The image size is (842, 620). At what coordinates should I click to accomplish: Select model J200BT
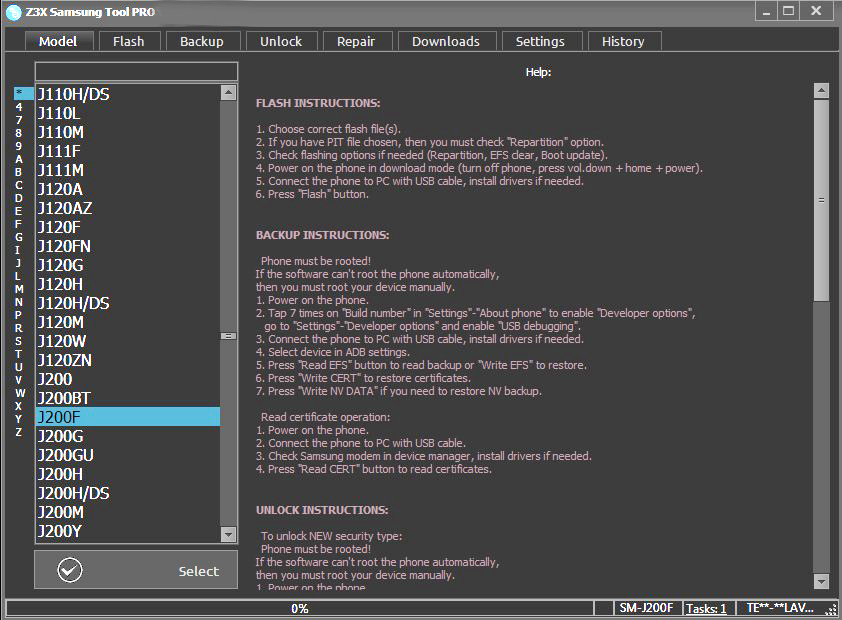(128, 398)
